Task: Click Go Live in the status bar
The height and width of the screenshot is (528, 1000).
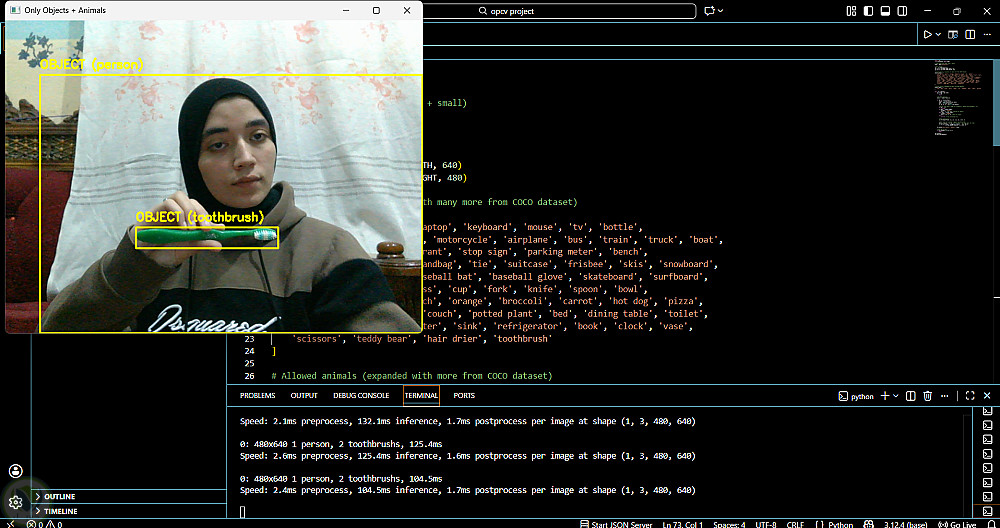Action: [958, 524]
